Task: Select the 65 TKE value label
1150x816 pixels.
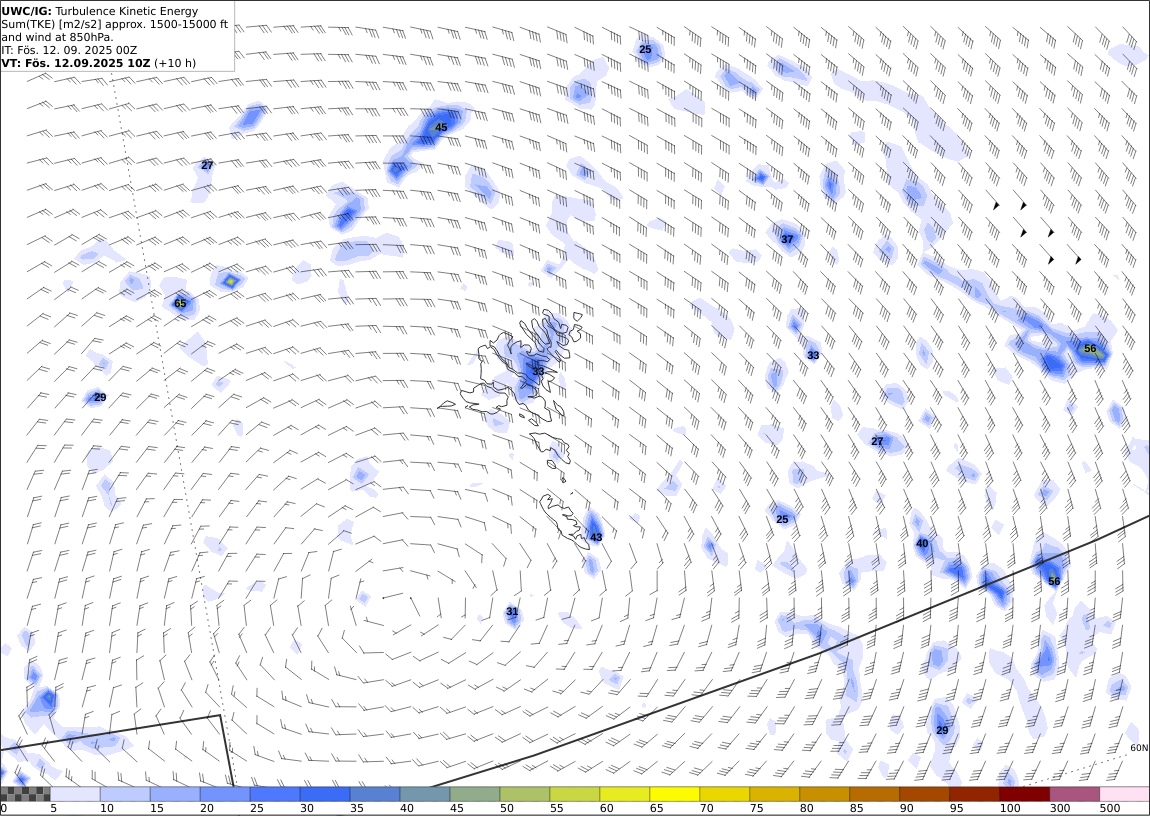Action: [x=180, y=303]
